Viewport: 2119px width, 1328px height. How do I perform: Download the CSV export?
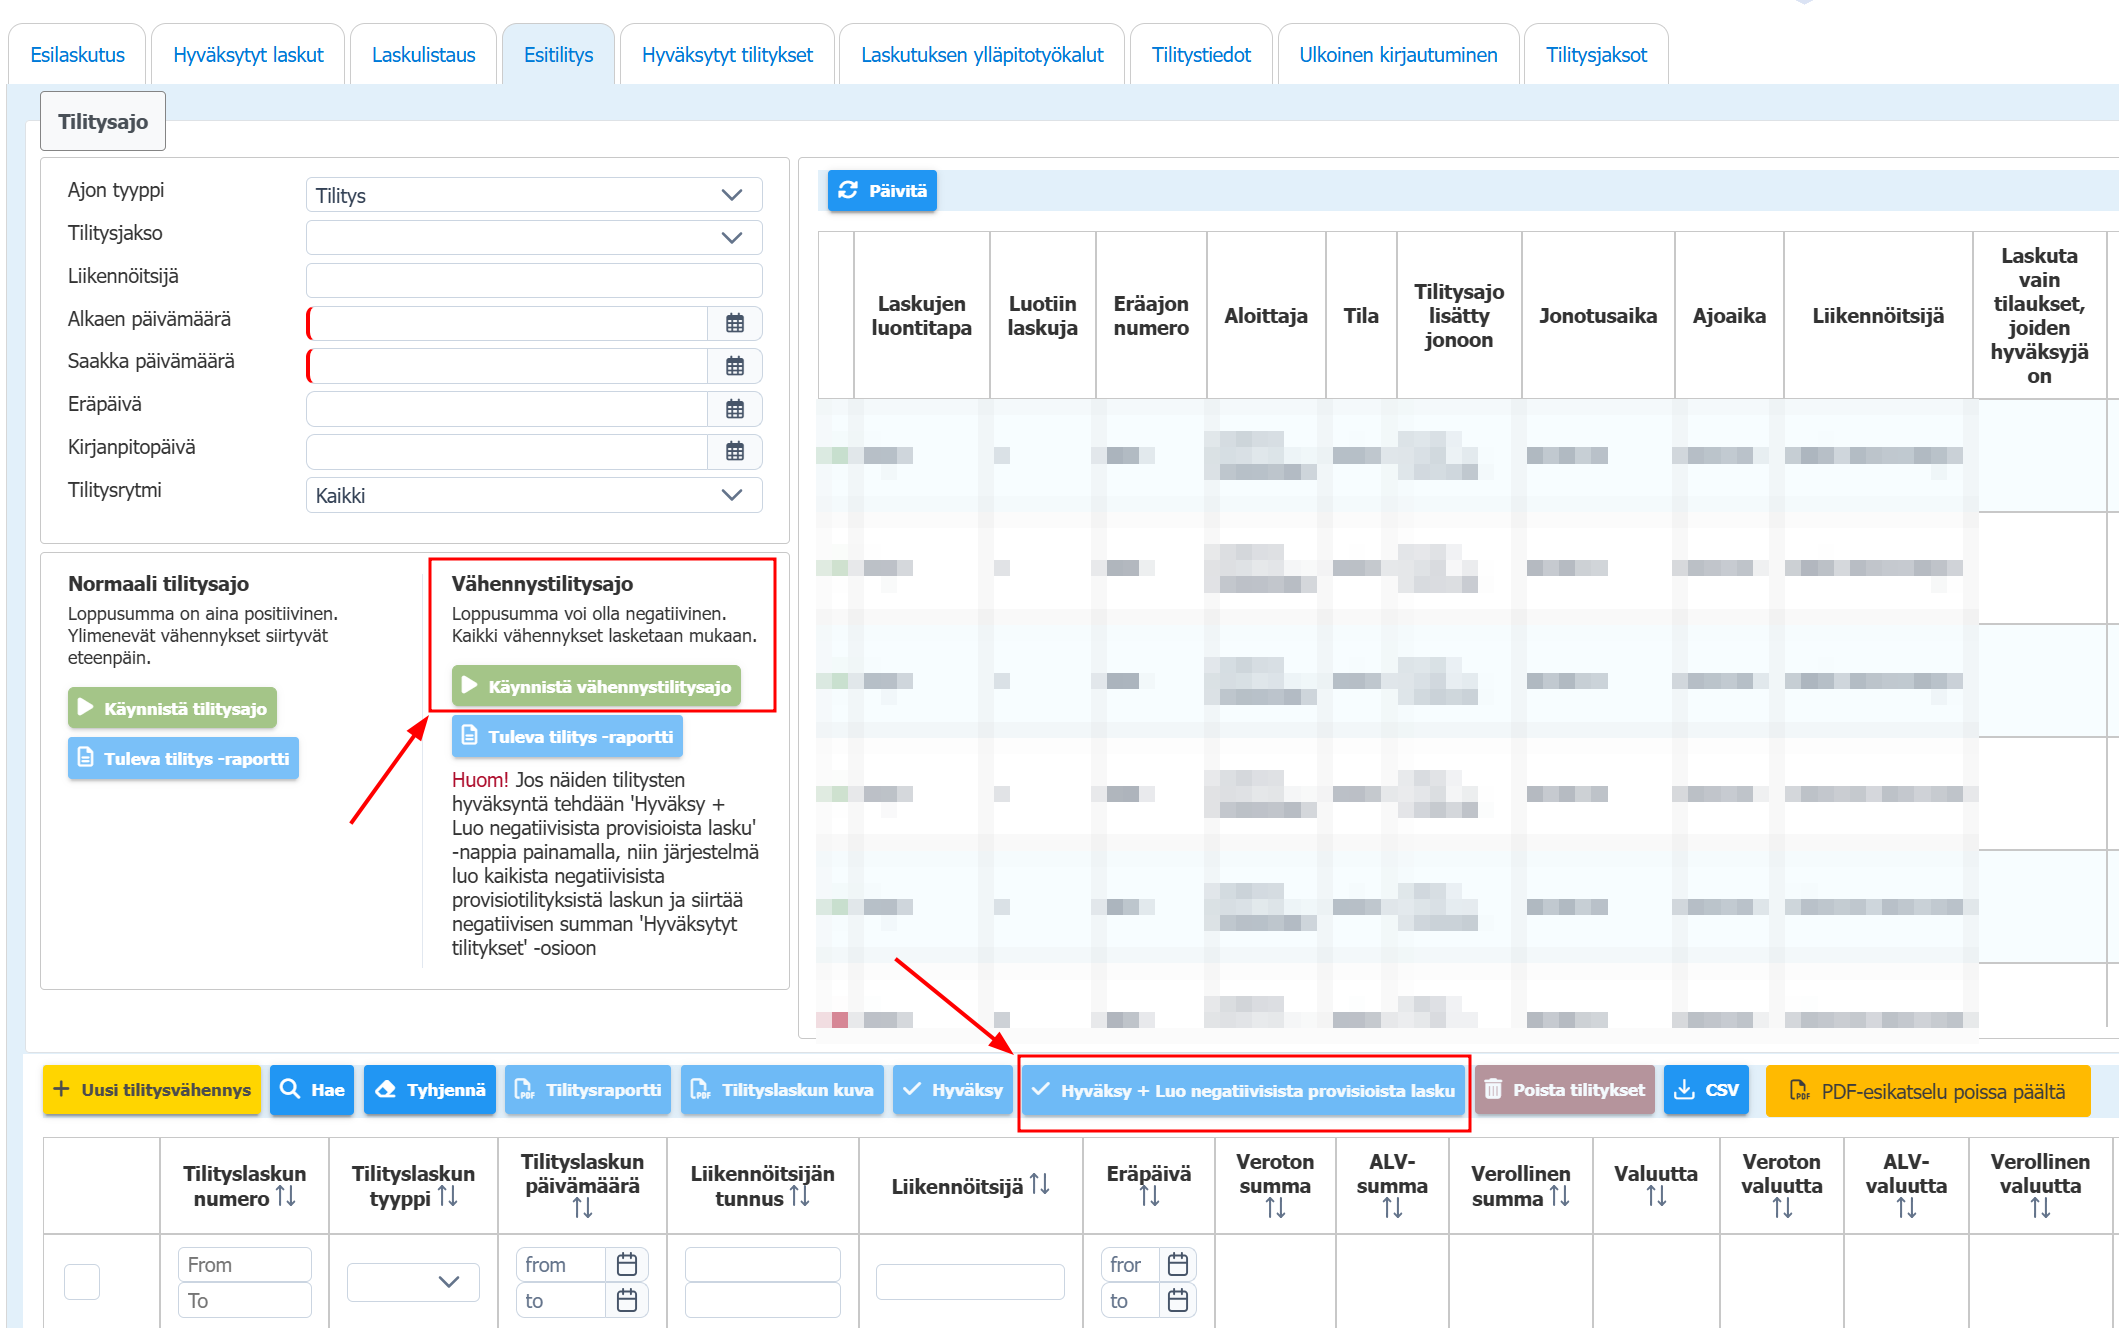coord(1706,1090)
